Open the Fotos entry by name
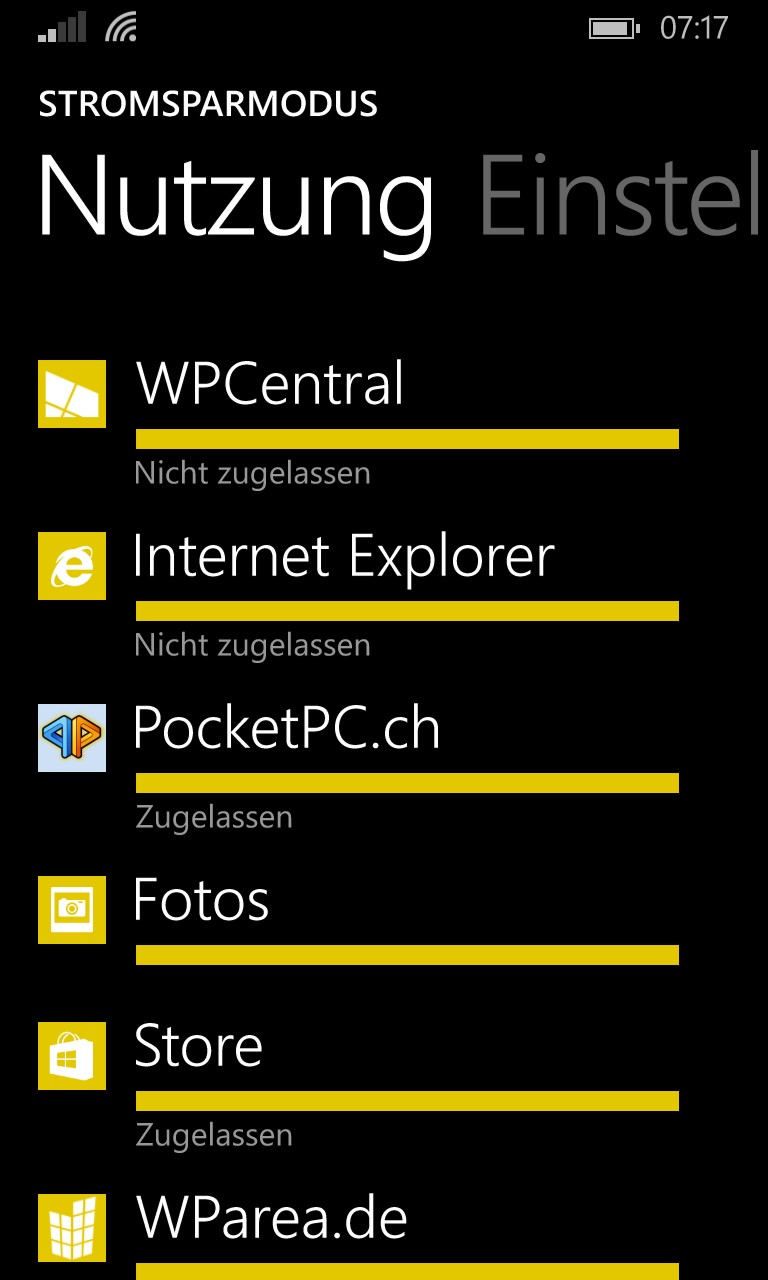Viewport: 768px width, 1280px height. pyautogui.click(x=201, y=900)
